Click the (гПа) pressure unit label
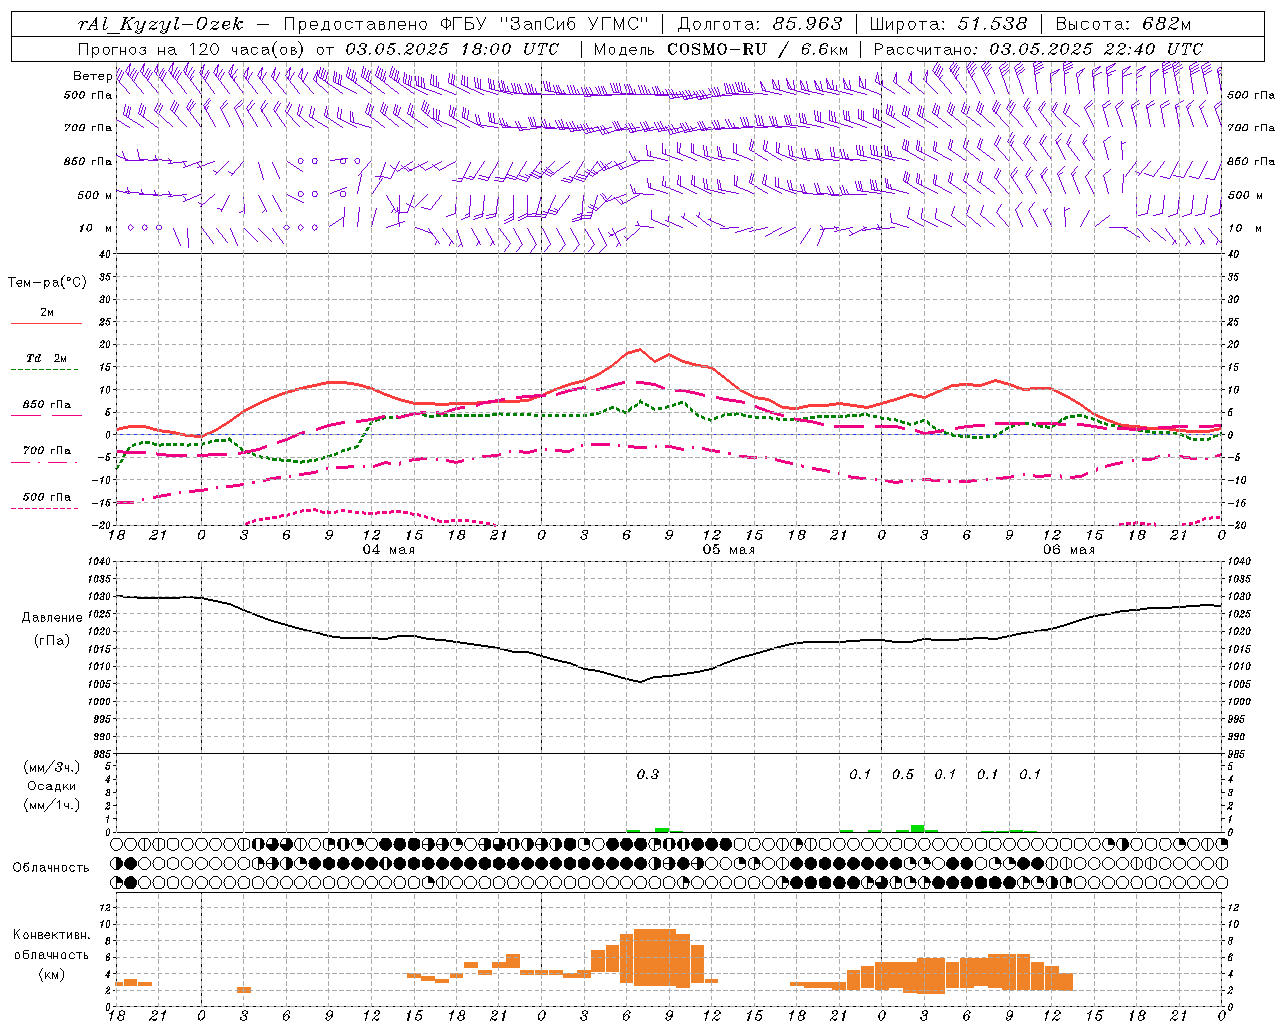1280x1024 pixels. (52, 641)
